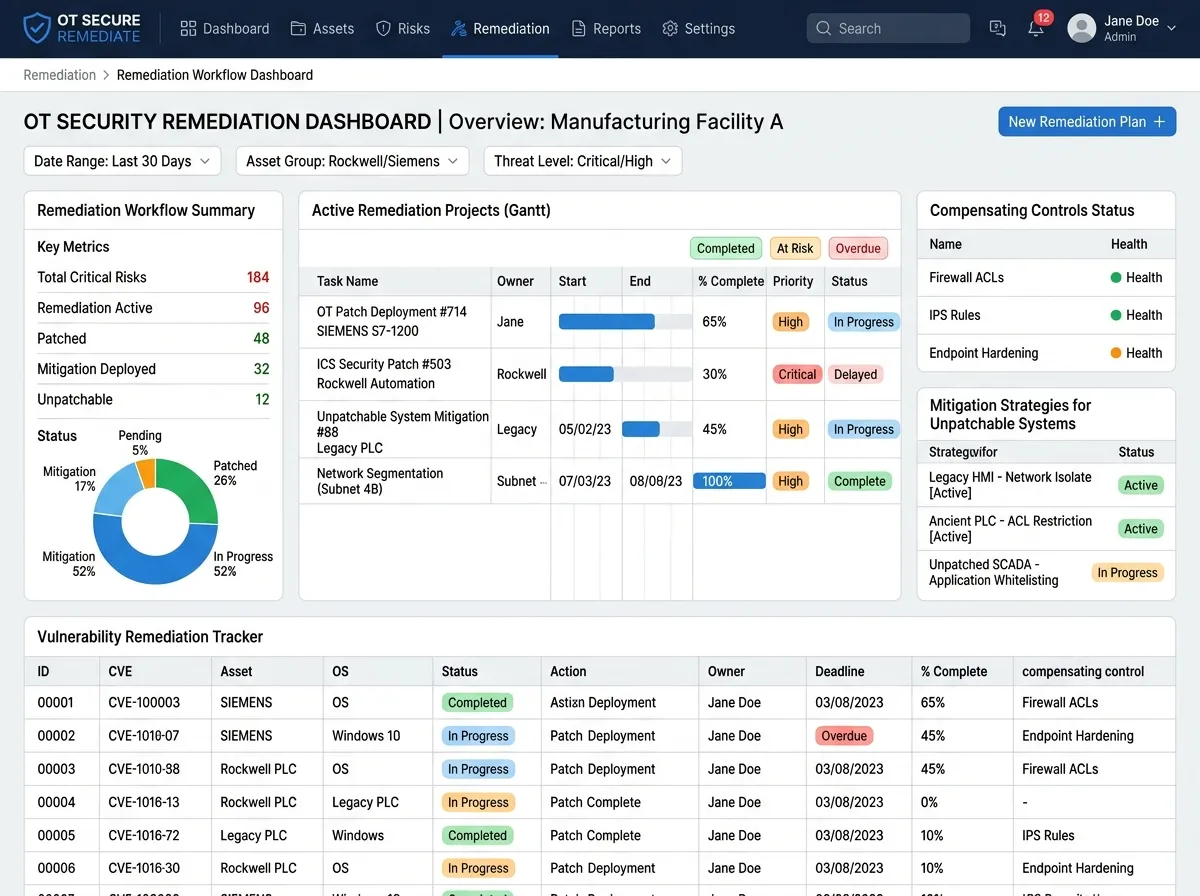Viewport: 1200px width, 896px height.
Task: Click the Delayed status on ICS Security Patch
Action: point(856,374)
